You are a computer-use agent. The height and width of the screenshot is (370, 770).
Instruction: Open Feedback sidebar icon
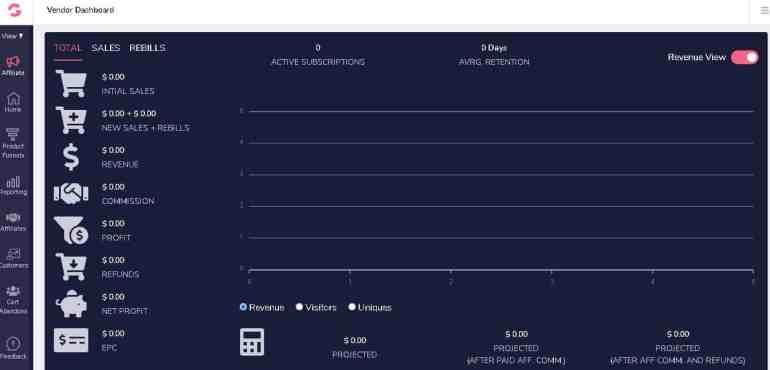point(13,348)
